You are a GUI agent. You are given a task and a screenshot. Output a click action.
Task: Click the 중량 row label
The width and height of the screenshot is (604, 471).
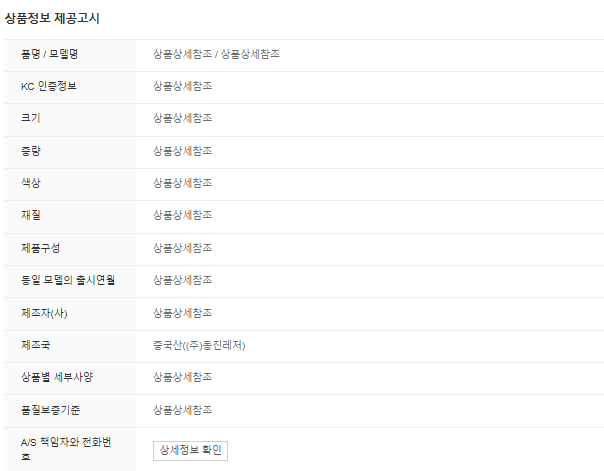pyautogui.click(x=30, y=151)
